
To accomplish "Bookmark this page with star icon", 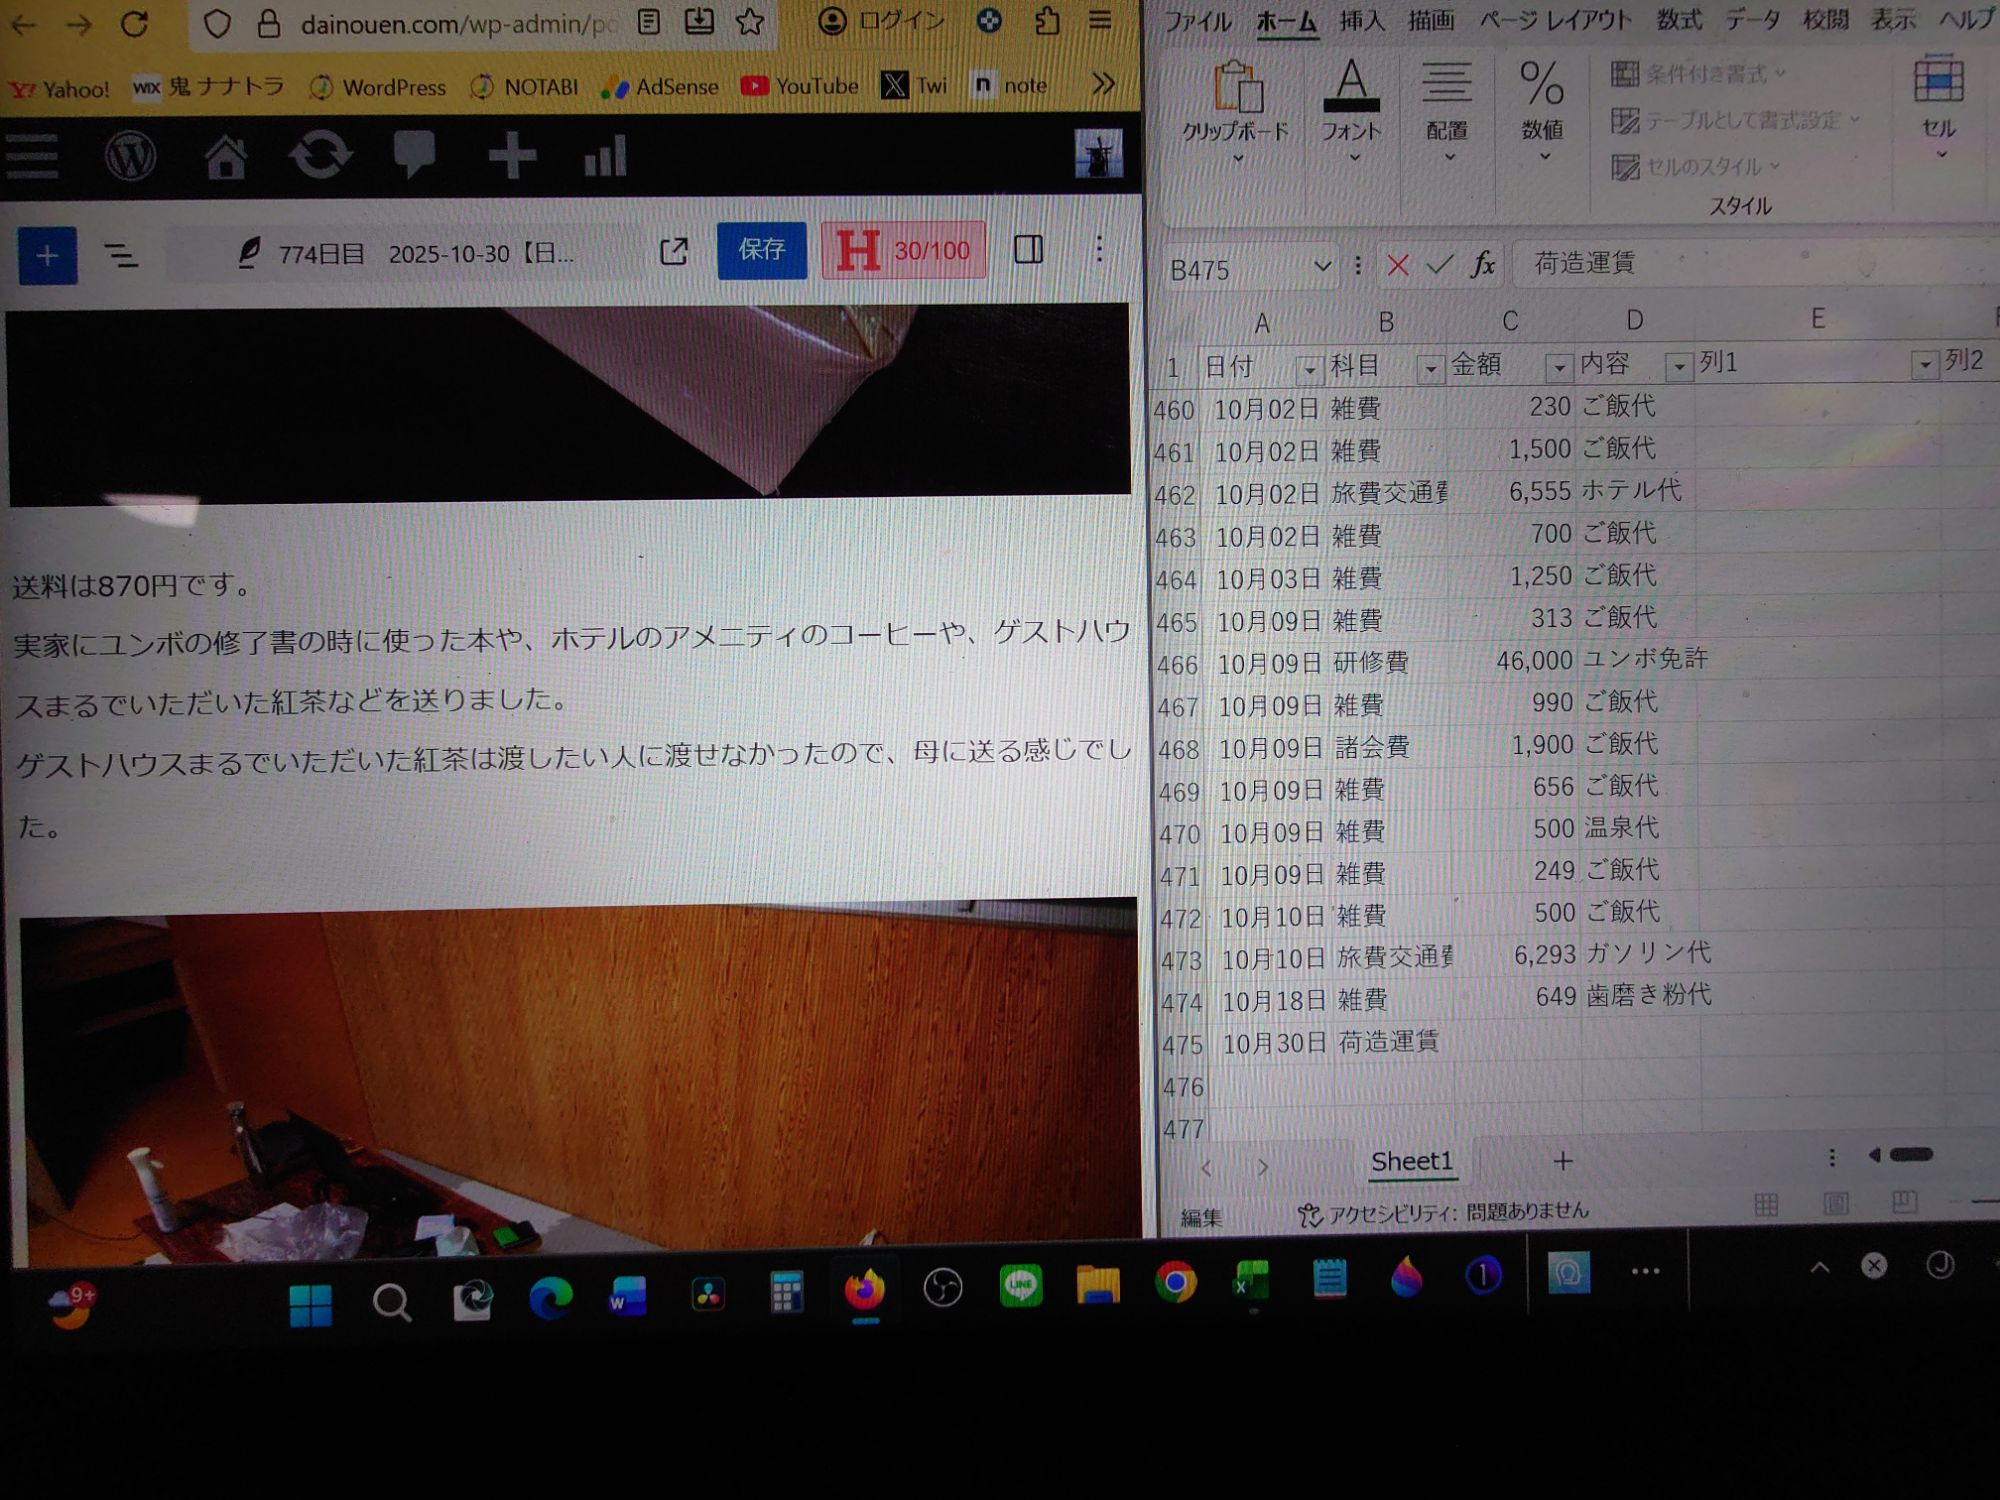I will click(749, 22).
